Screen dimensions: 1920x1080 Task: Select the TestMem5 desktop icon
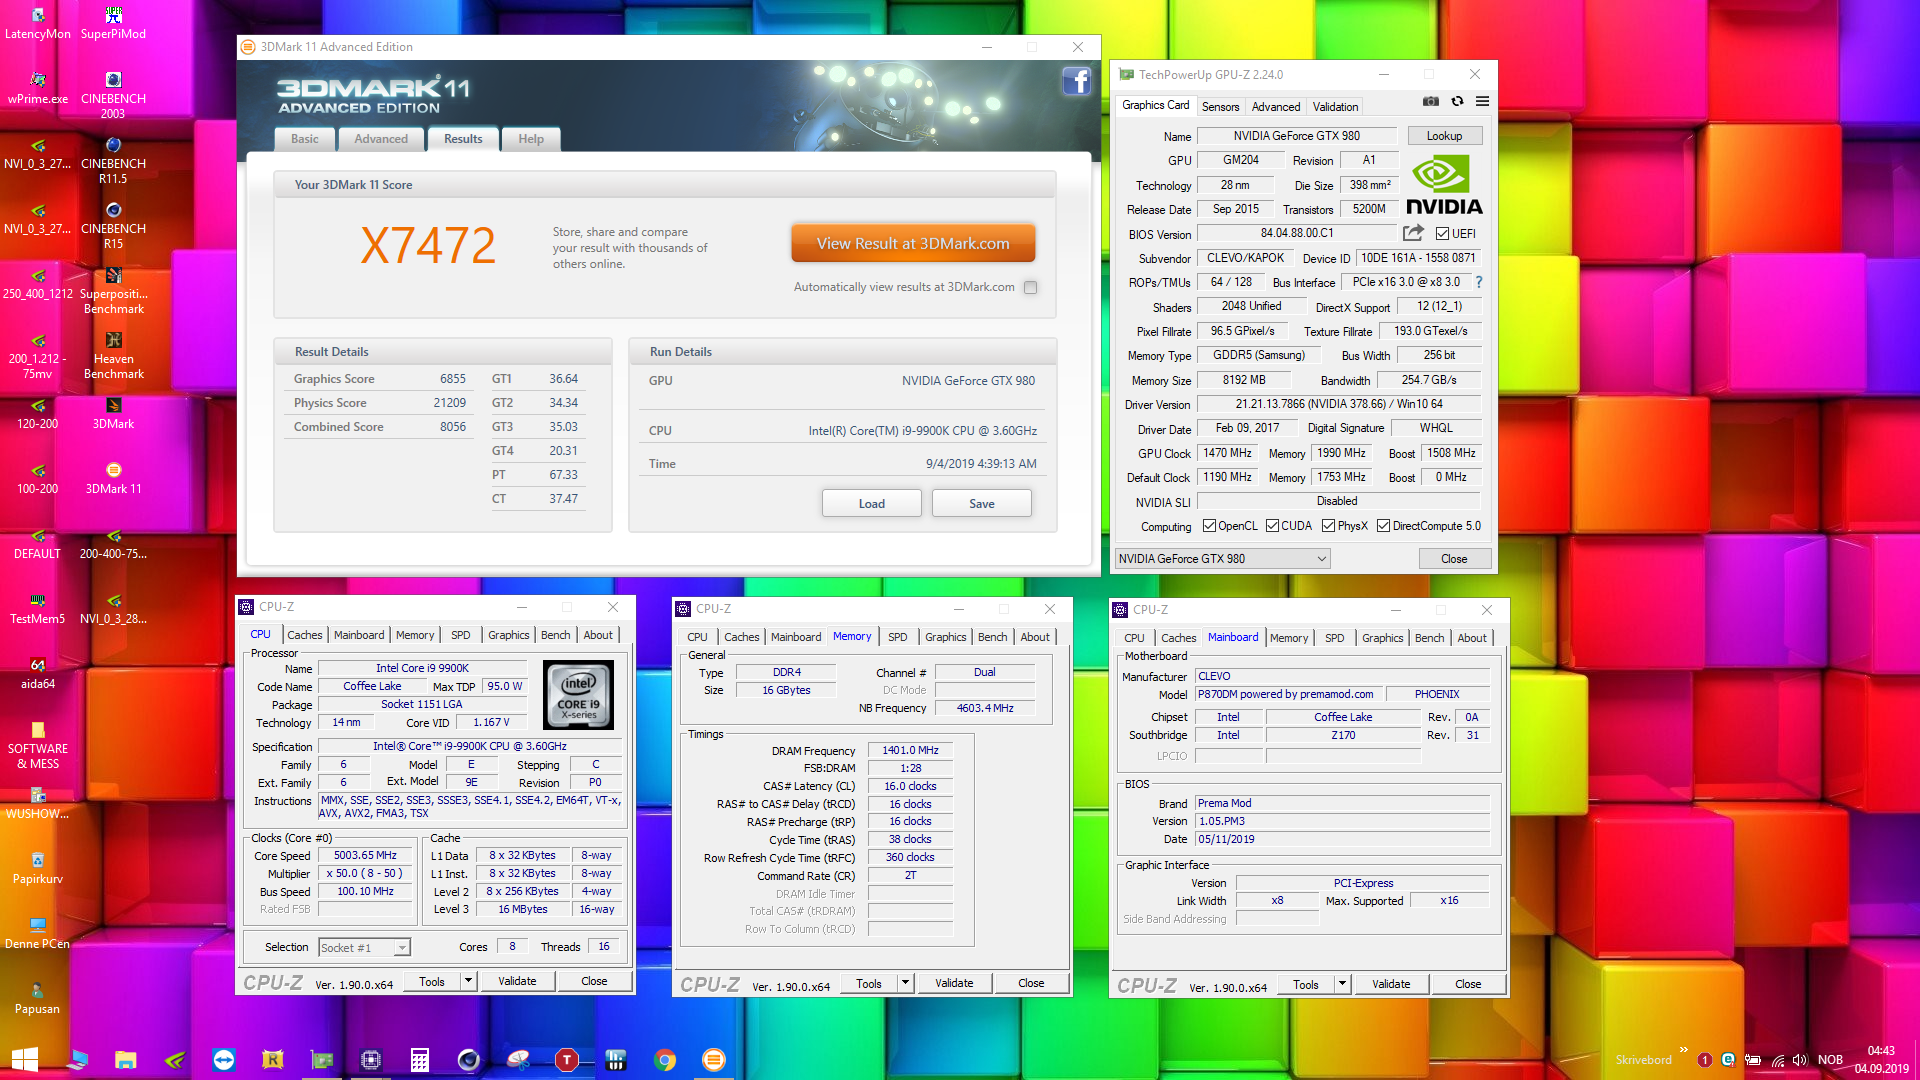[x=38, y=609]
